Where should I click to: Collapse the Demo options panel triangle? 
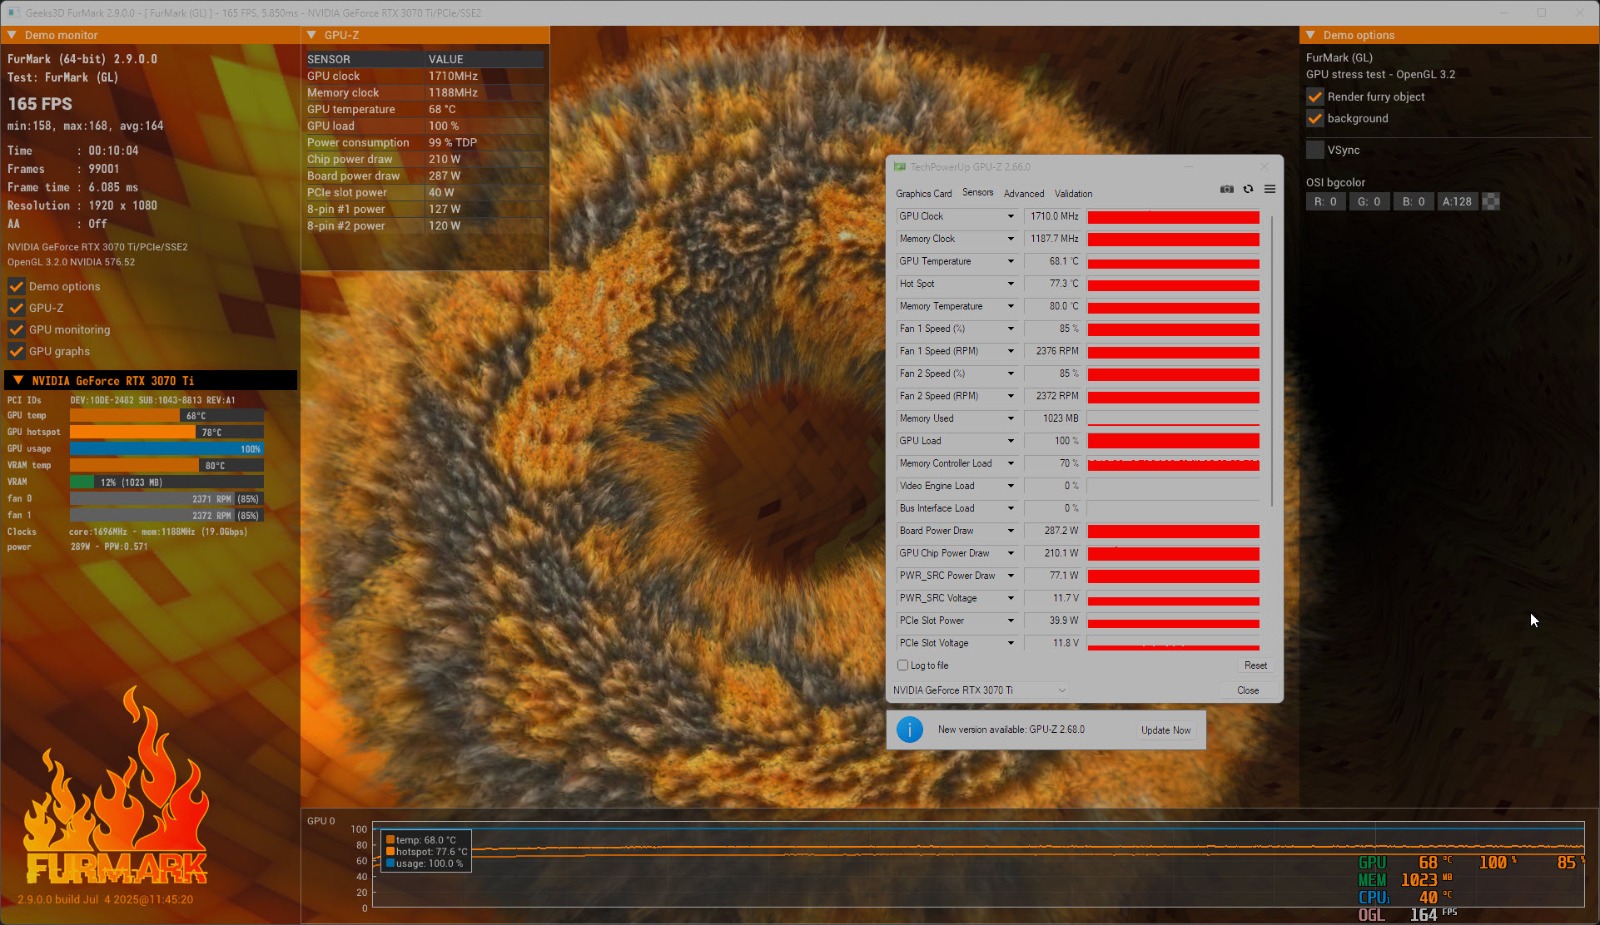tap(1310, 35)
